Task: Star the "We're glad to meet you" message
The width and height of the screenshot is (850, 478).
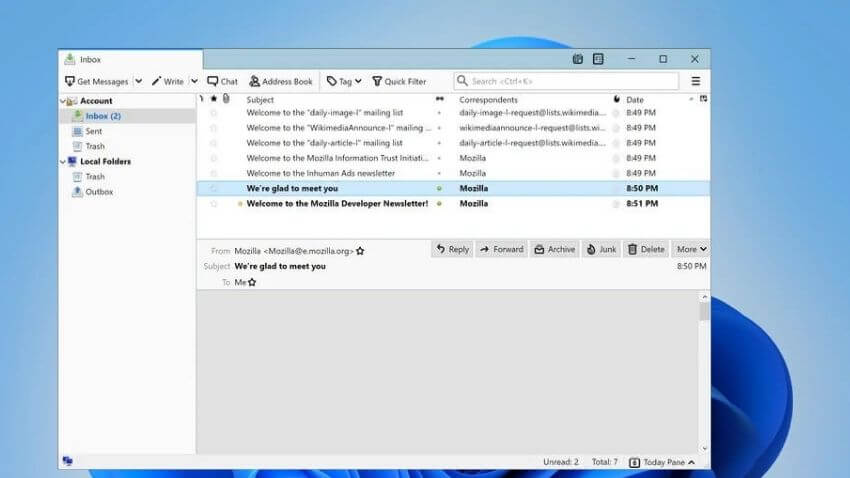Action: tap(213, 188)
